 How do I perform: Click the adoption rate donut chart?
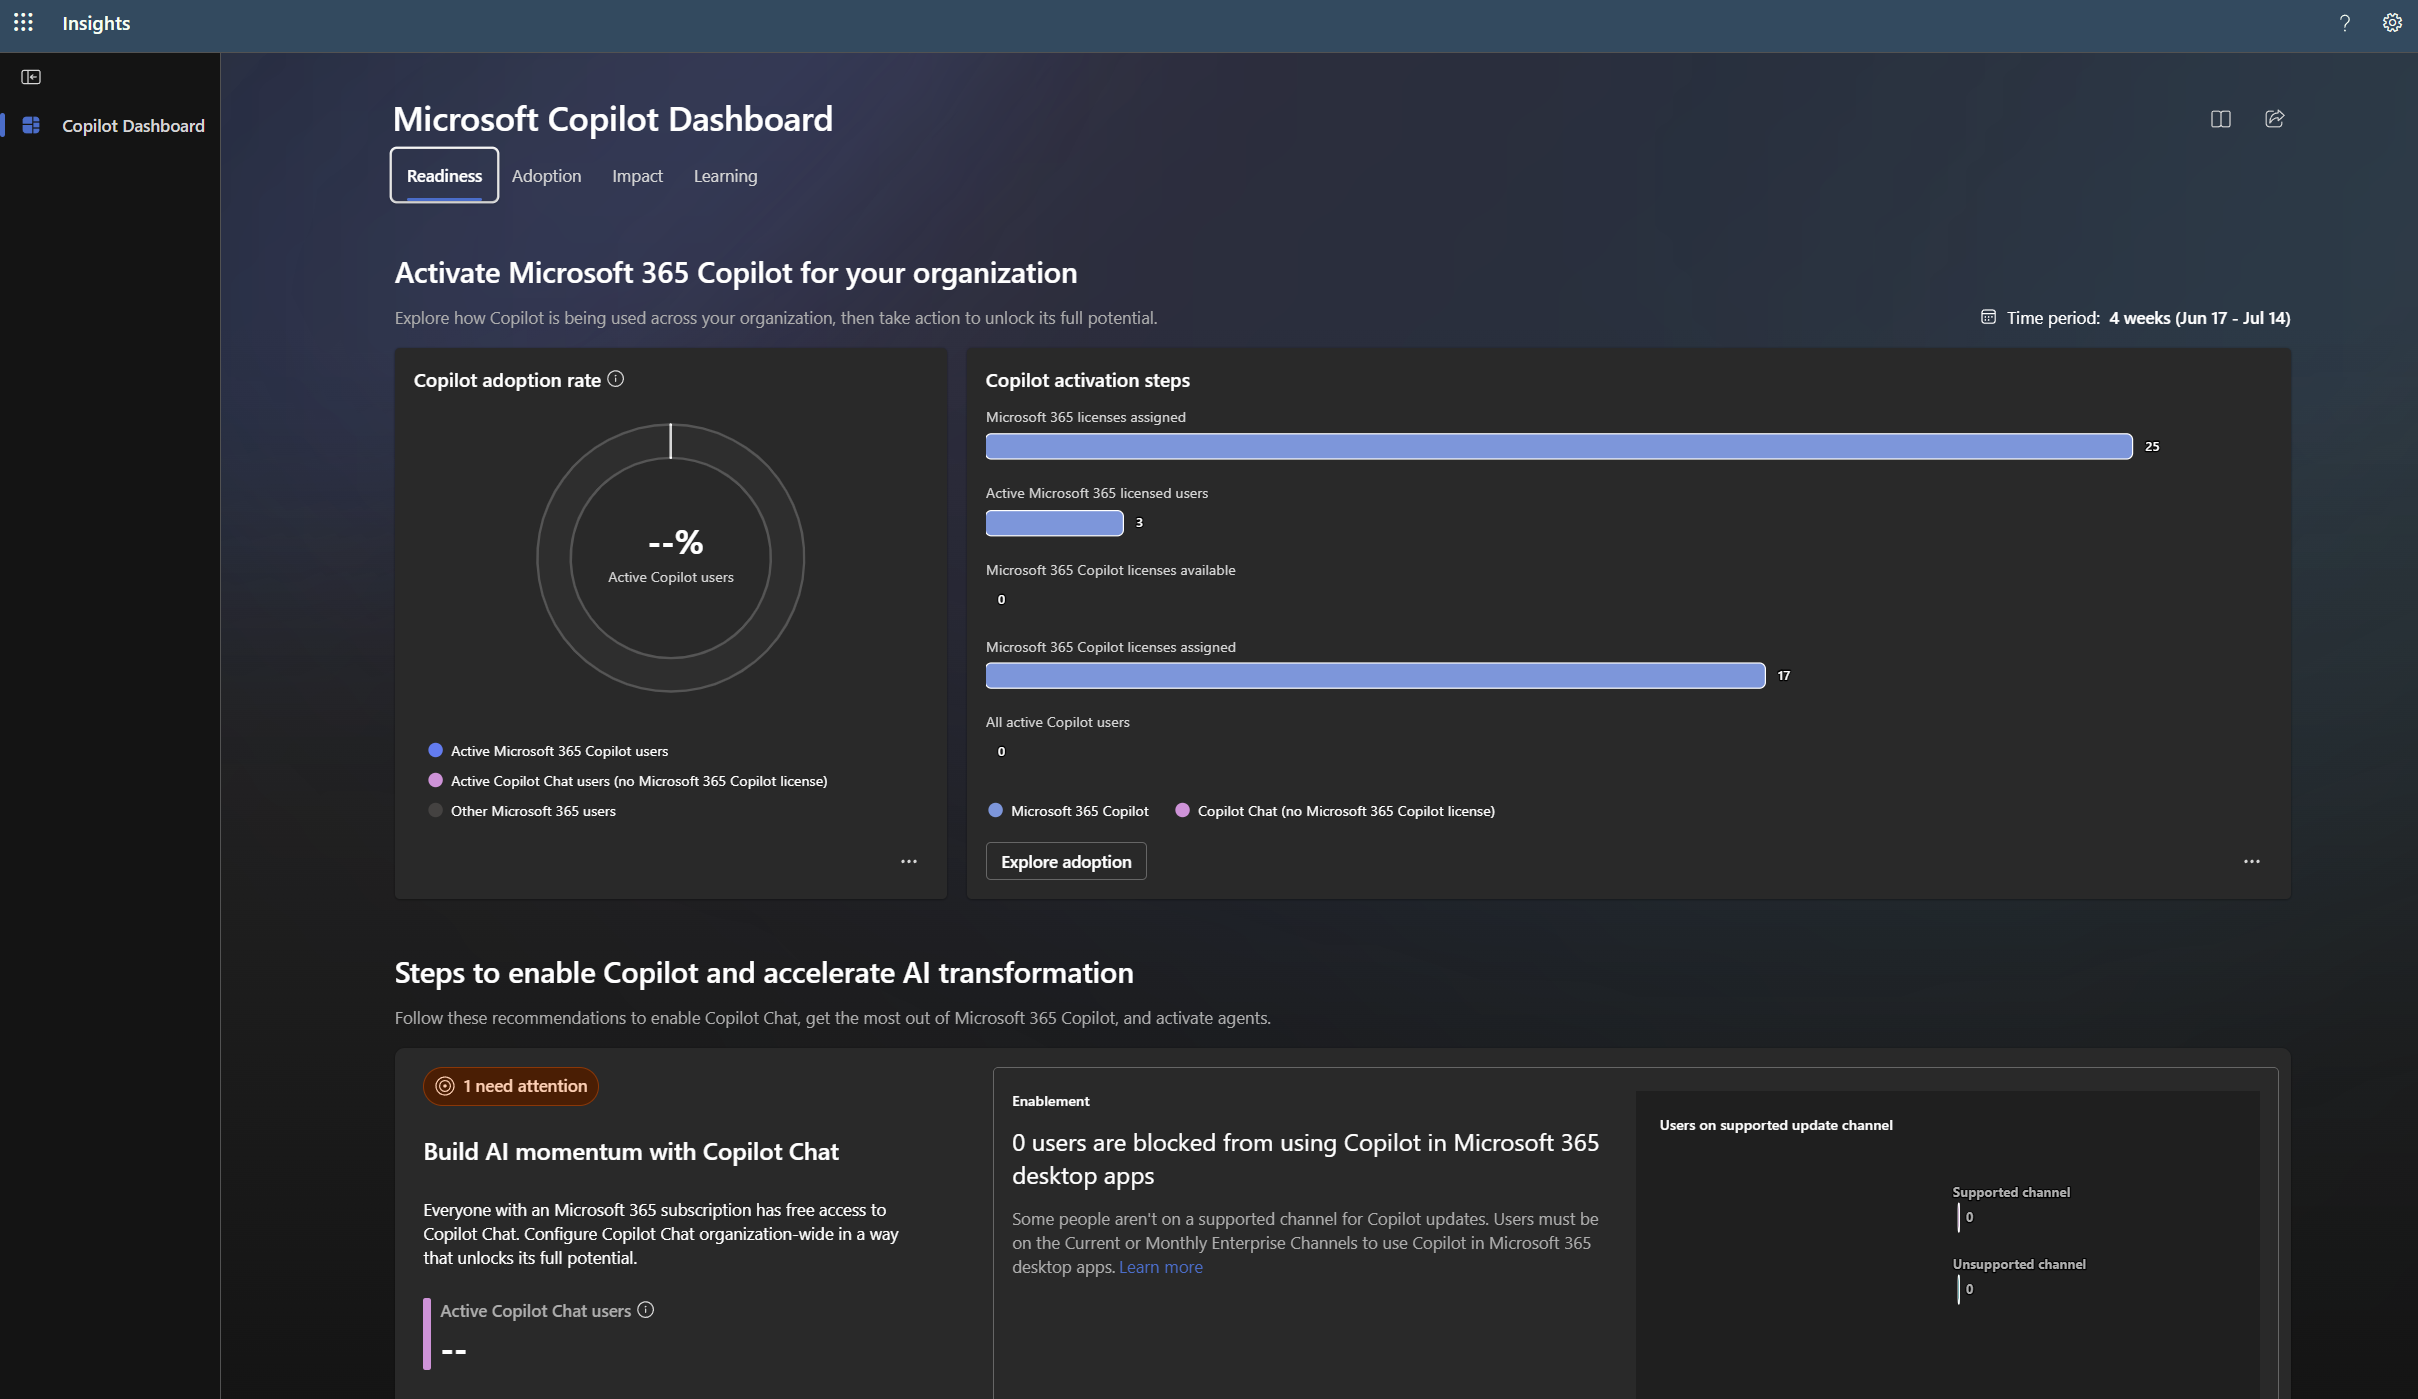coord(671,557)
